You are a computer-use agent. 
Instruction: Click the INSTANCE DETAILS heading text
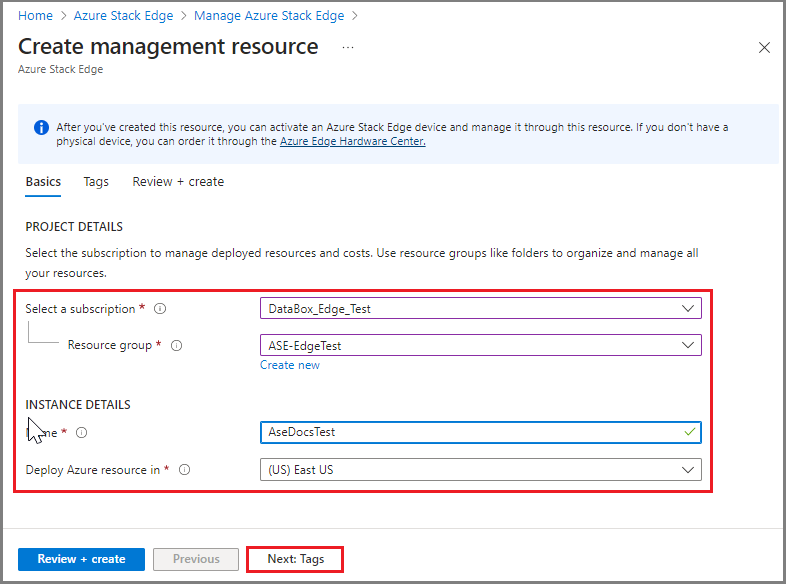tap(78, 405)
